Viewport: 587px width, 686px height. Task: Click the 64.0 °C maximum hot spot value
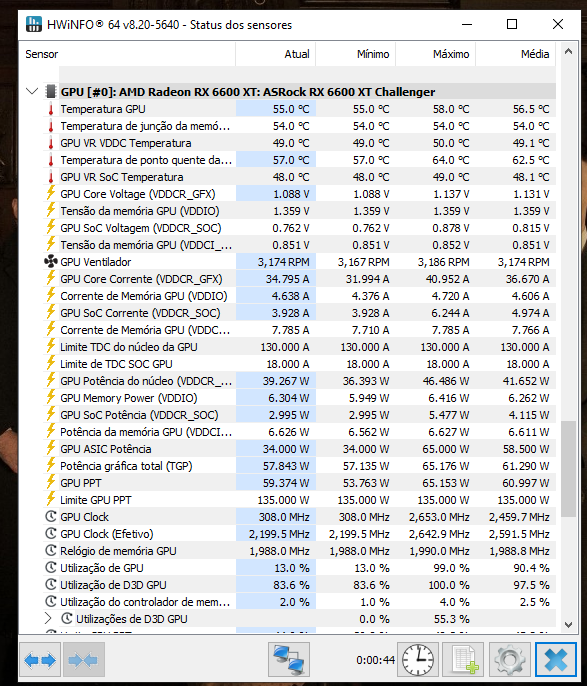pos(451,160)
